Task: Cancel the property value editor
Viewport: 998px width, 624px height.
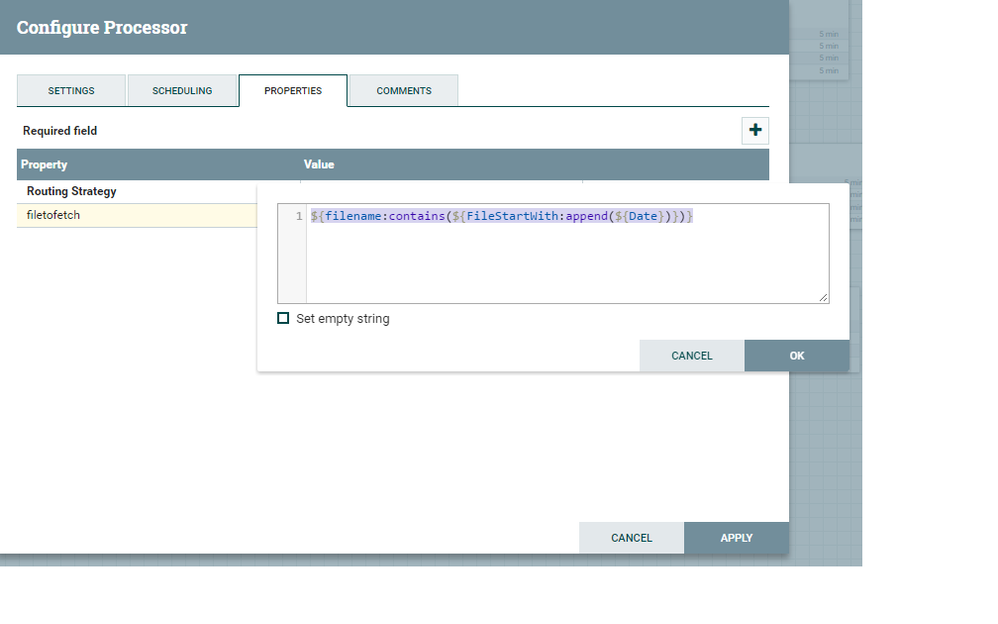Action: [692, 355]
